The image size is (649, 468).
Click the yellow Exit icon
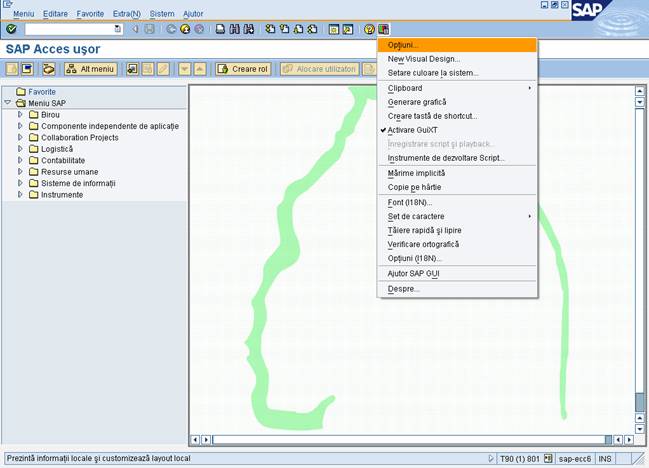185,29
